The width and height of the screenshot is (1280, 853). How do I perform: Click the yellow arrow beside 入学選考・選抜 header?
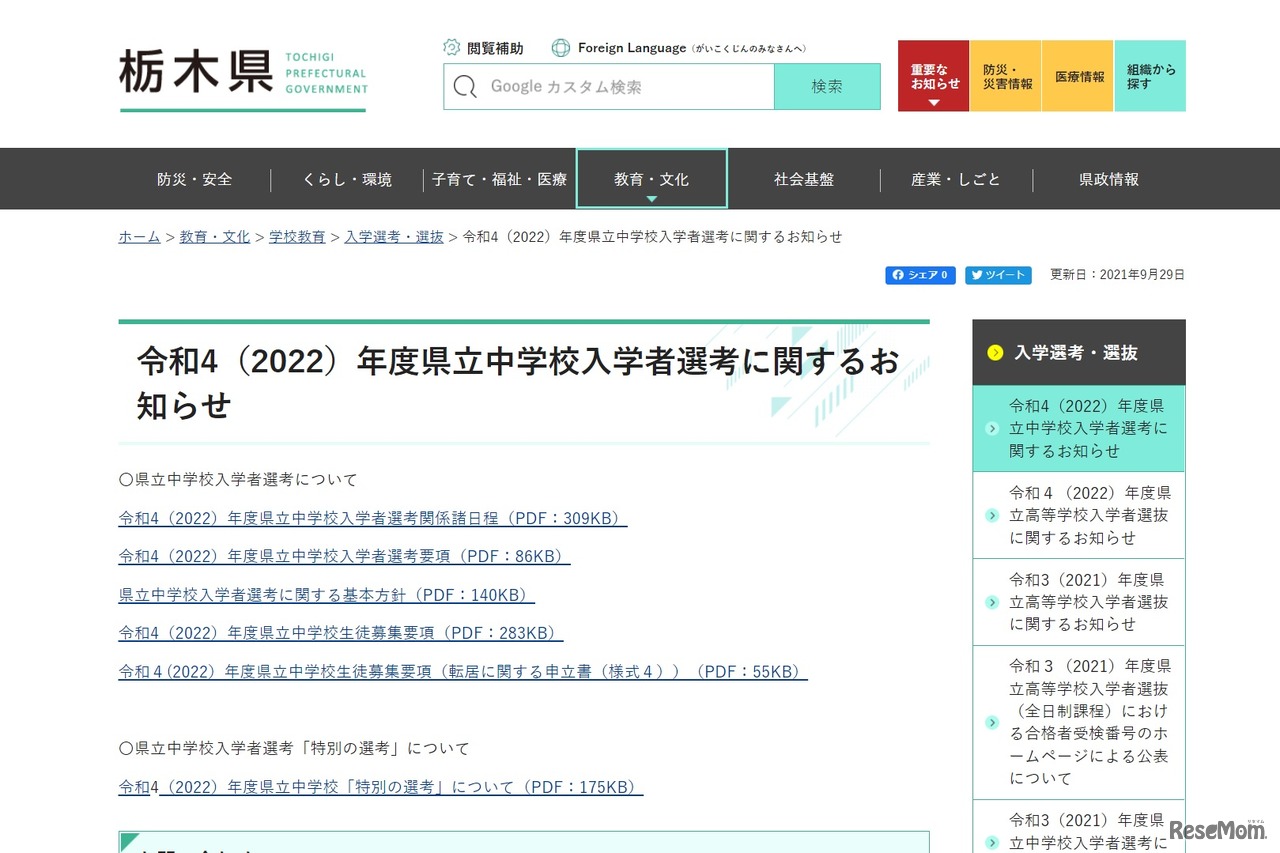pyautogui.click(x=993, y=352)
